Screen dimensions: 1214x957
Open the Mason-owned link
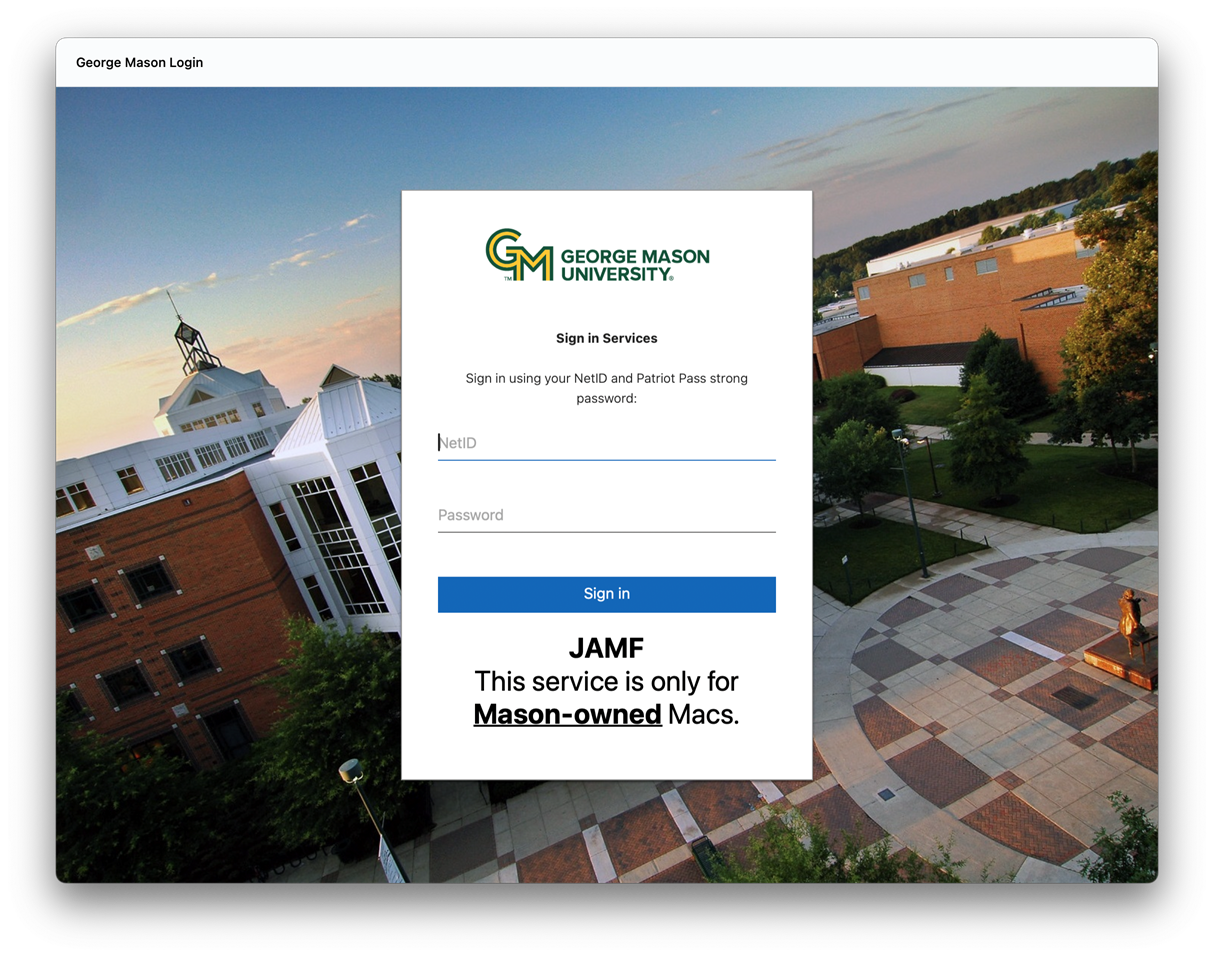[567, 714]
